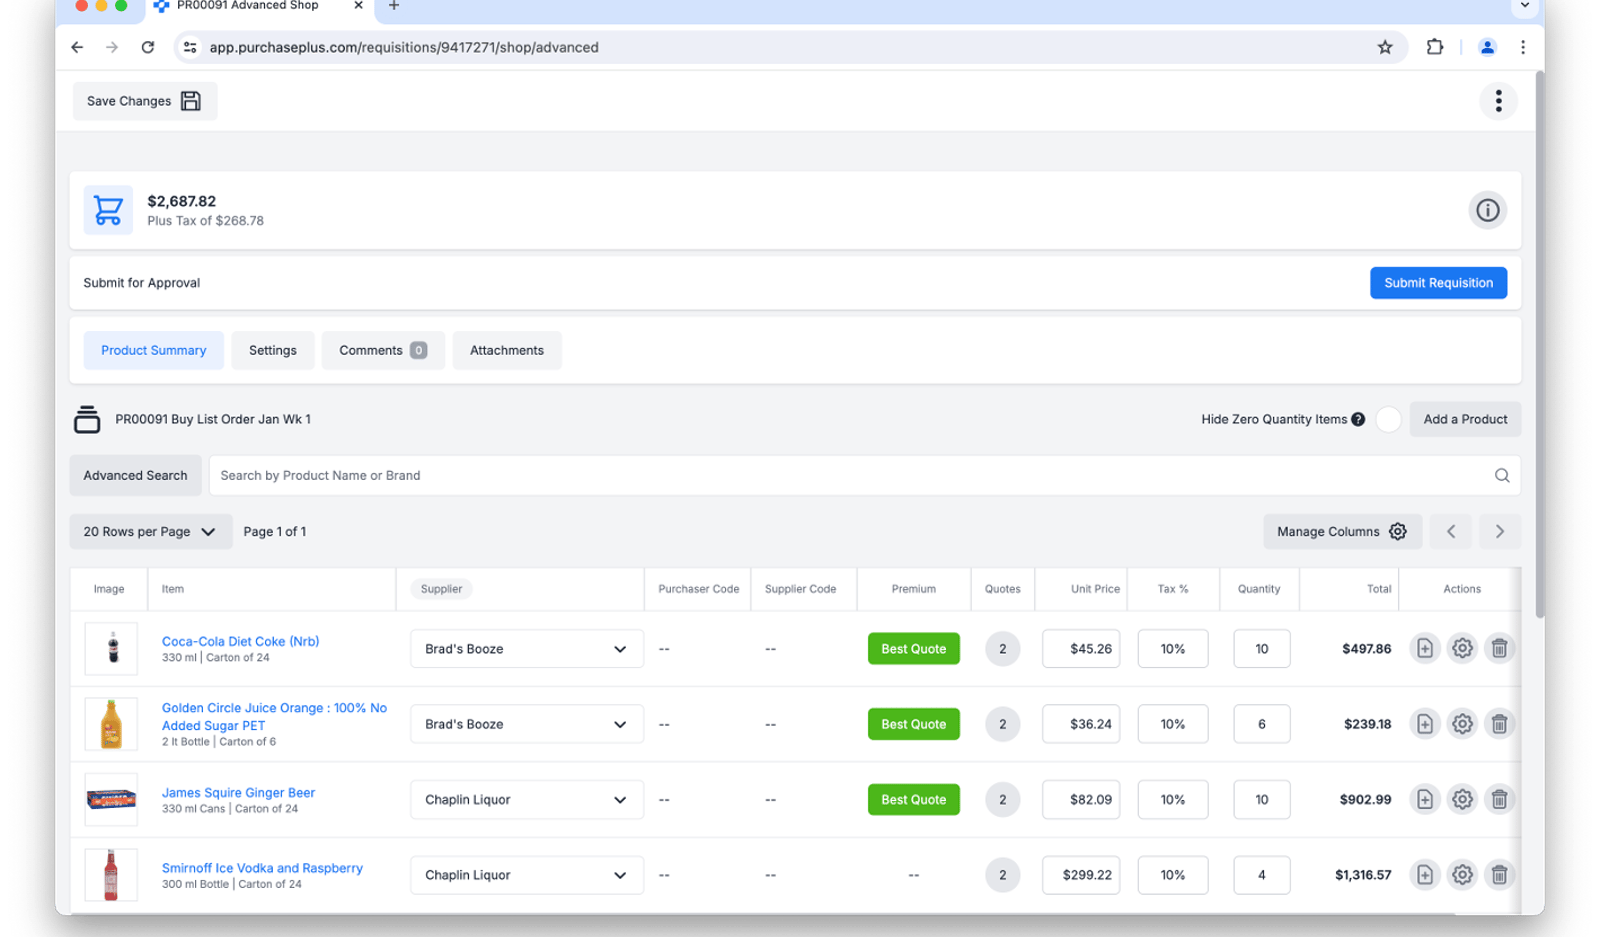This screenshot has width=1600, height=937.
Task: Click the browser back arrow
Action: click(x=77, y=47)
